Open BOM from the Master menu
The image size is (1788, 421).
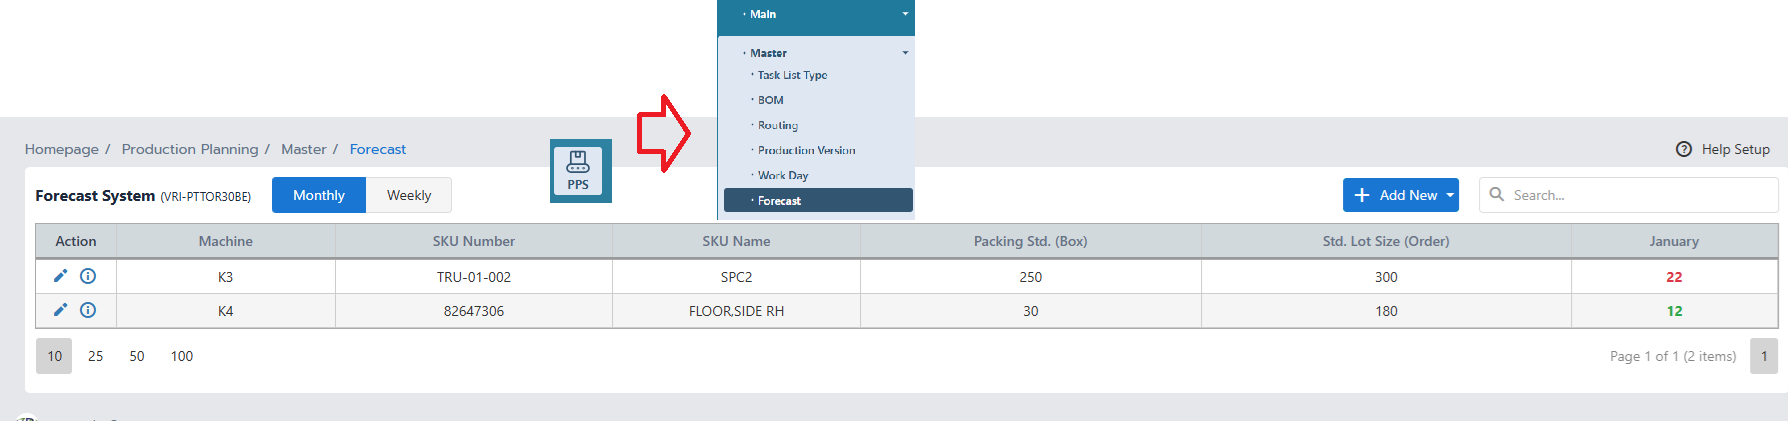pyautogui.click(x=771, y=100)
